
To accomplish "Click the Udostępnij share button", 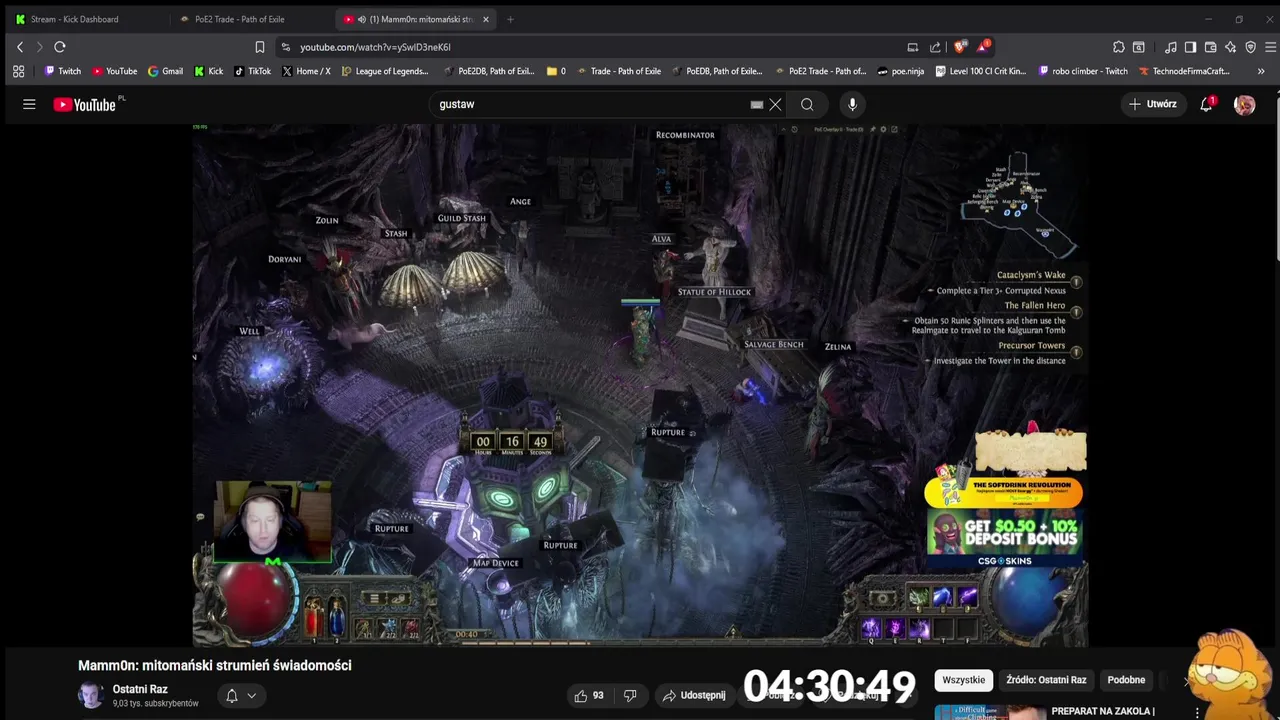I will point(694,695).
